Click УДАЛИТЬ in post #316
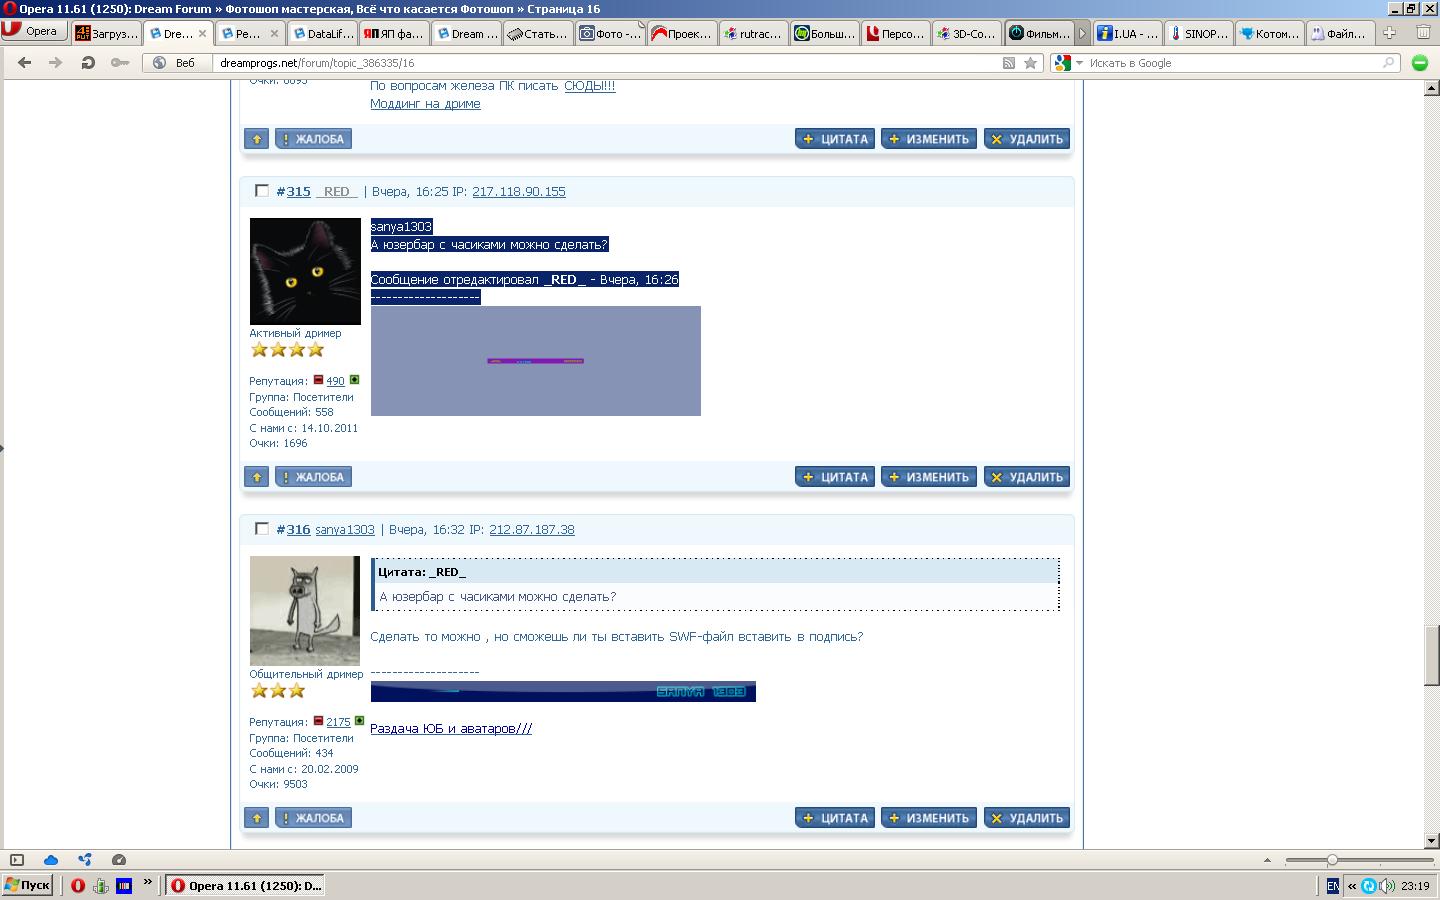 (1027, 818)
